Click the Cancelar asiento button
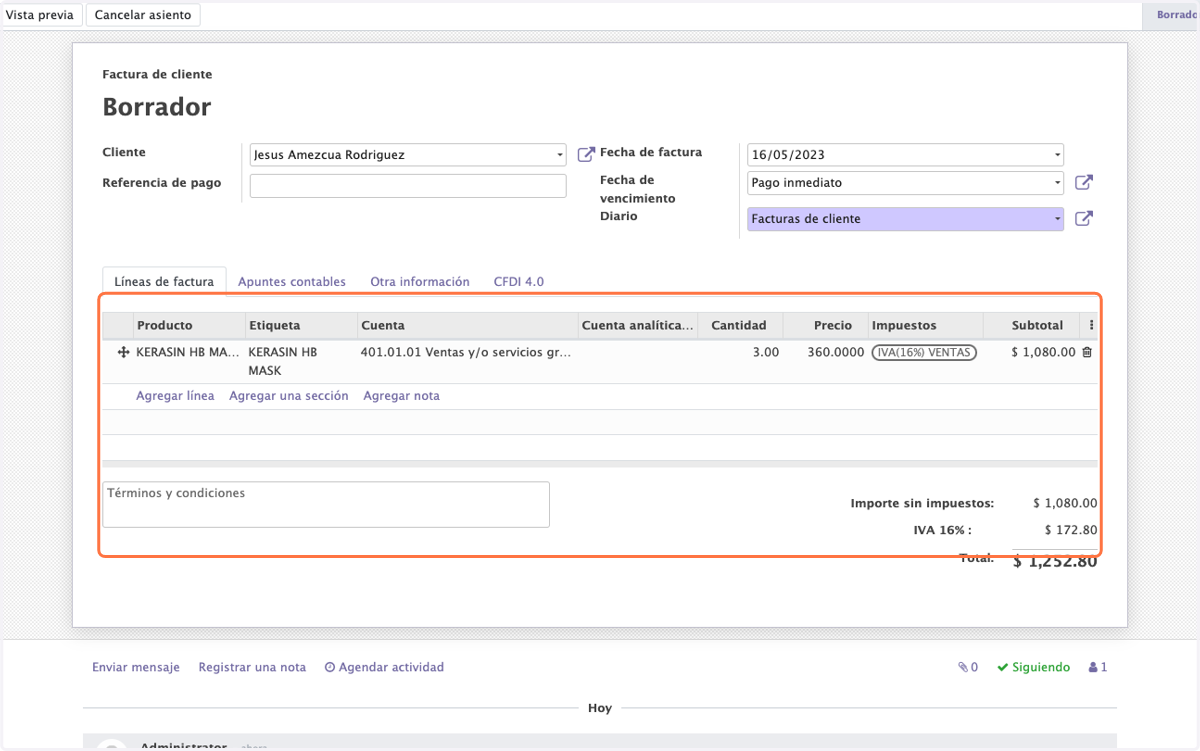The width and height of the screenshot is (1200, 751). (x=144, y=15)
